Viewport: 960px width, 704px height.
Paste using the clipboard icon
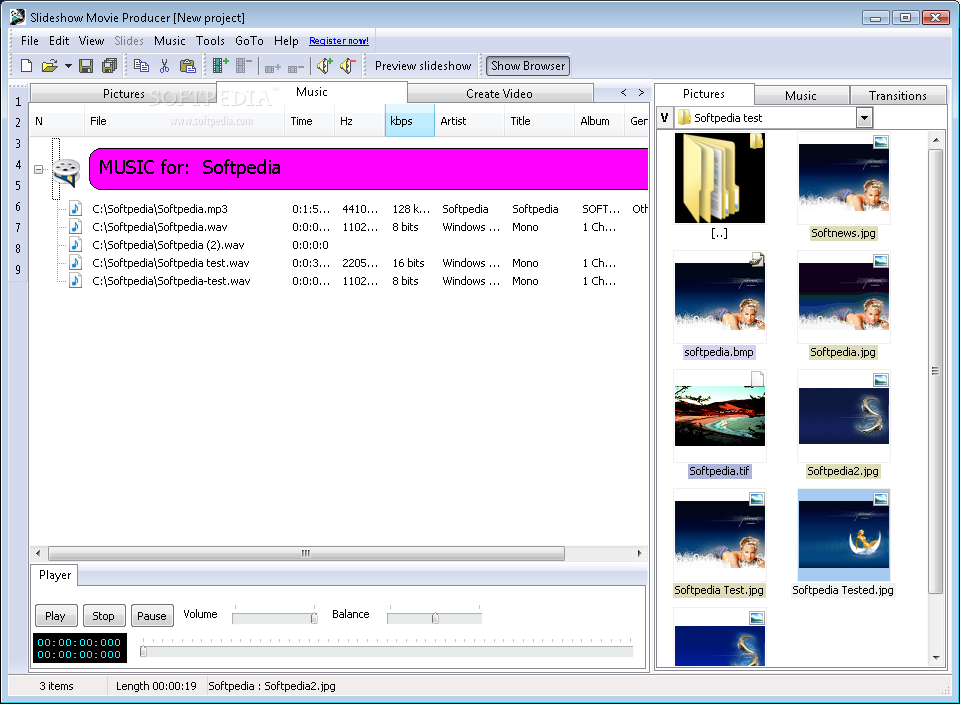click(x=187, y=66)
